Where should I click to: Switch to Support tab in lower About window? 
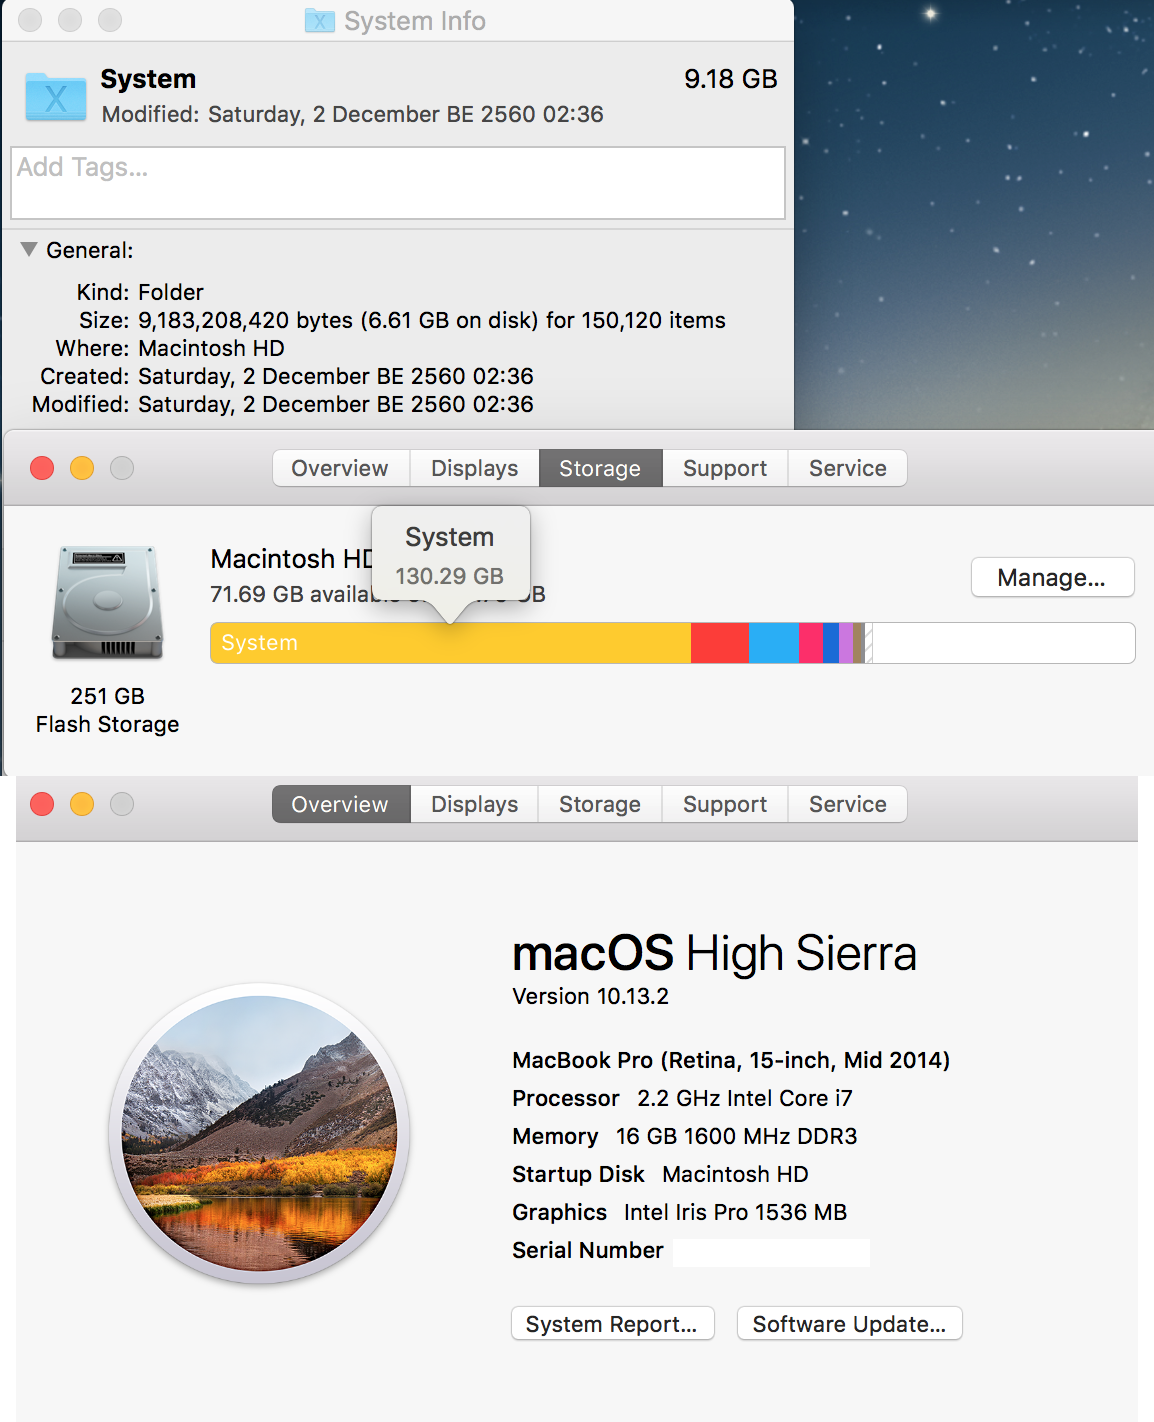(725, 804)
